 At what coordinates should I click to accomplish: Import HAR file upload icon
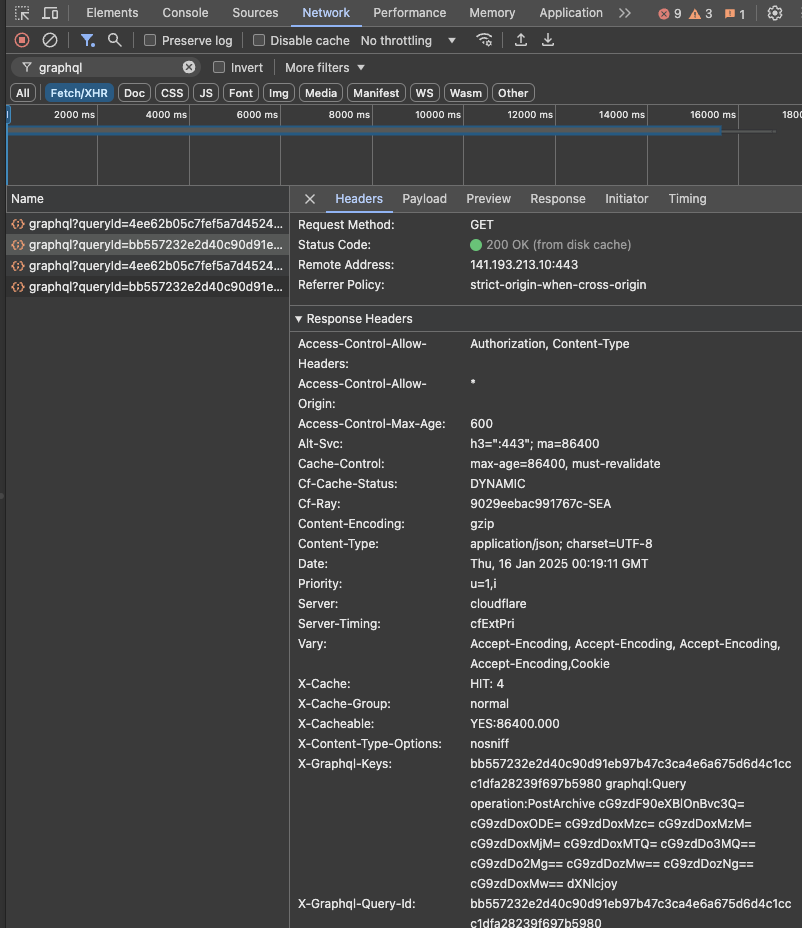click(x=520, y=40)
